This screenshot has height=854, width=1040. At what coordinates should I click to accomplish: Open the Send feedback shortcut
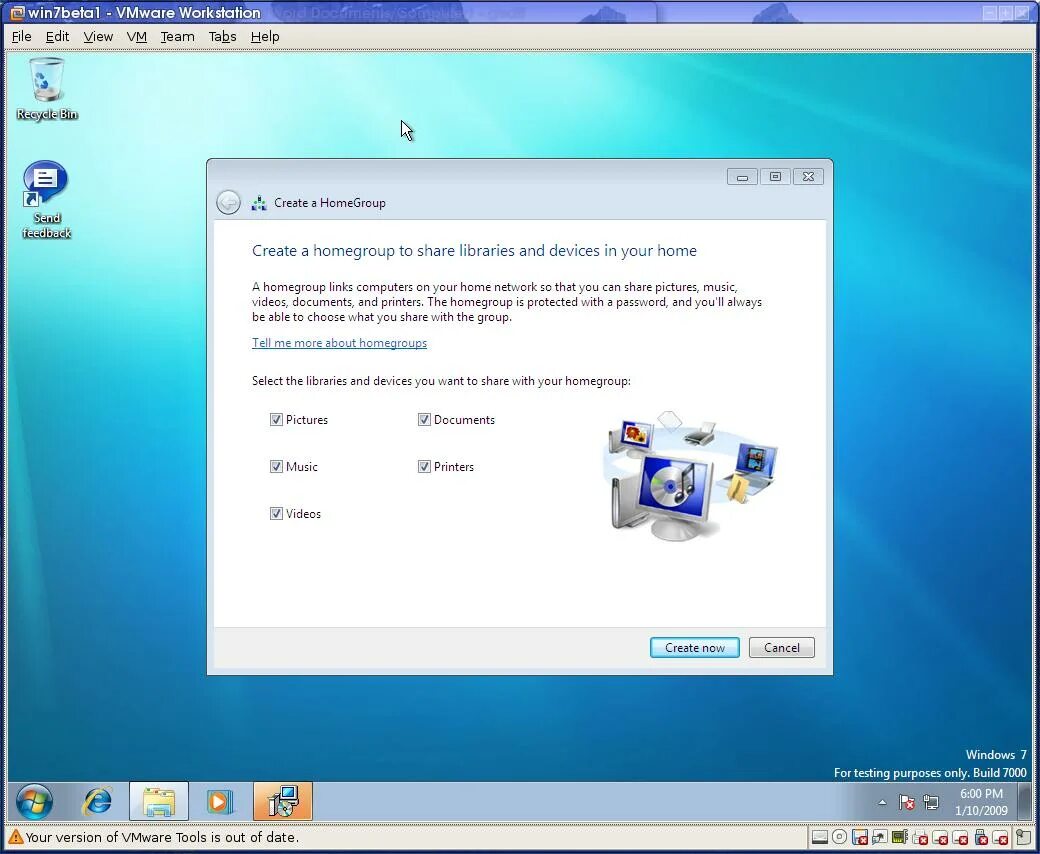click(46, 199)
